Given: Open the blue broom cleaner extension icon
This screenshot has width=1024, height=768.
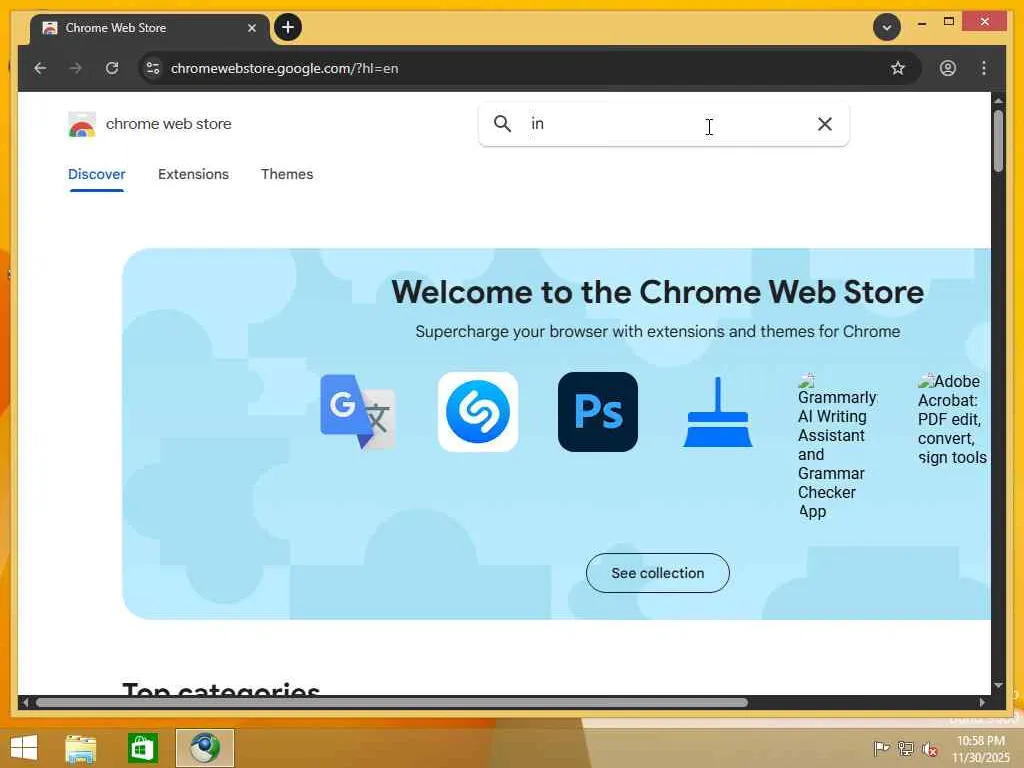Looking at the screenshot, I should tap(718, 412).
